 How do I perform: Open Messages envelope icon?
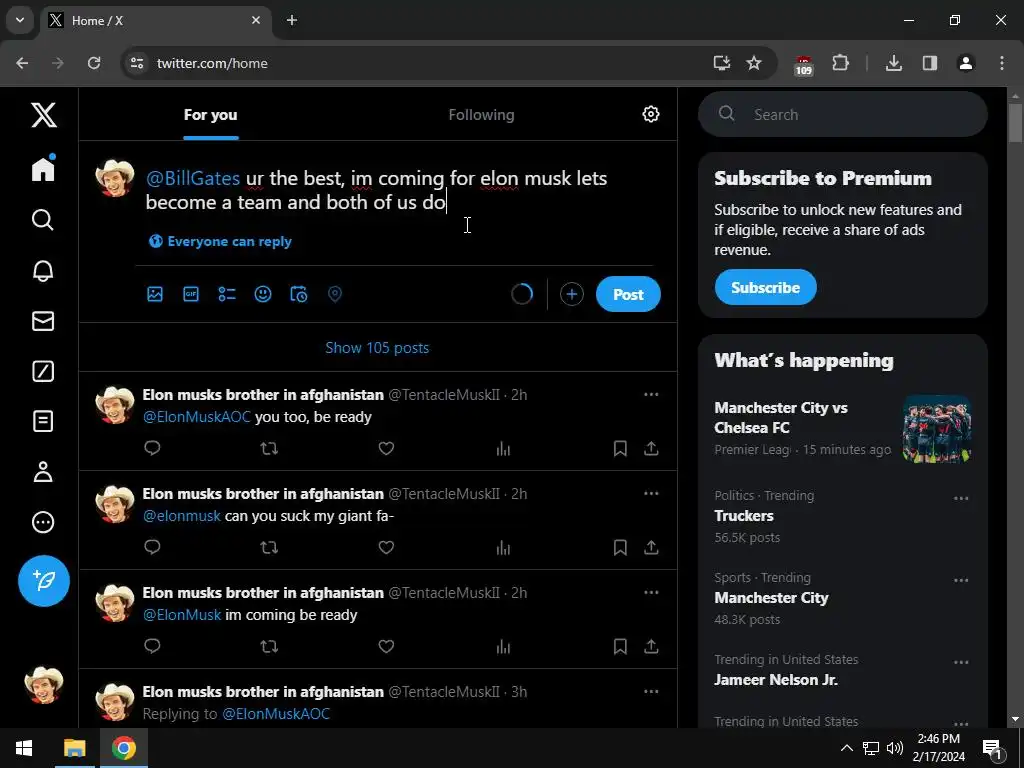click(43, 321)
